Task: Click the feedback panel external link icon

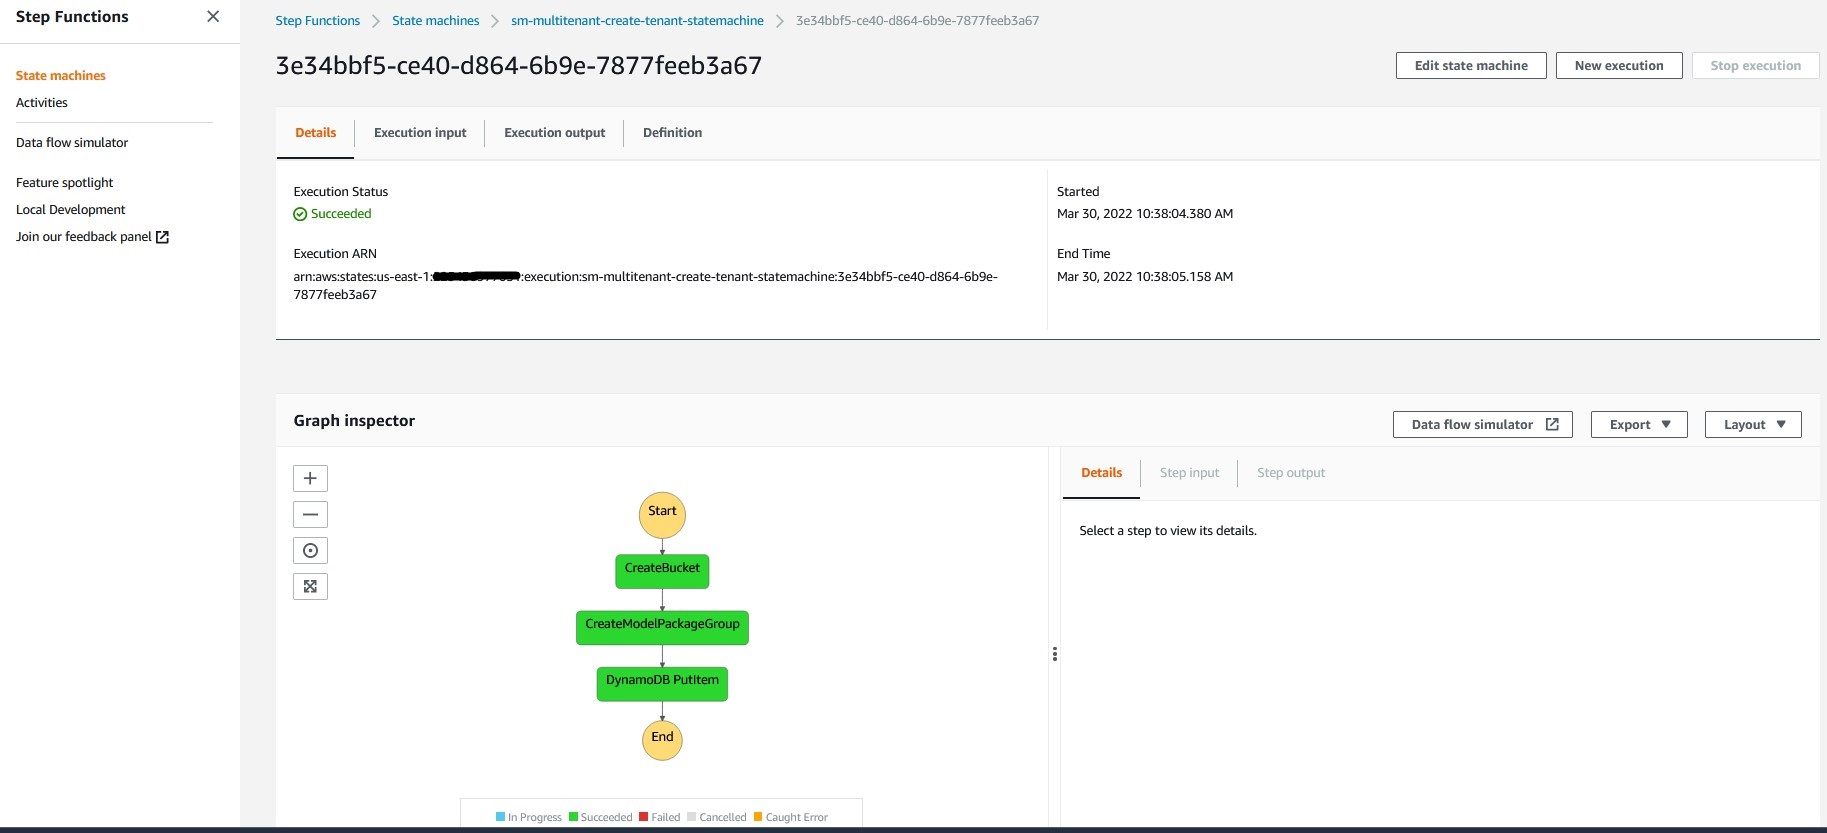Action: [162, 237]
